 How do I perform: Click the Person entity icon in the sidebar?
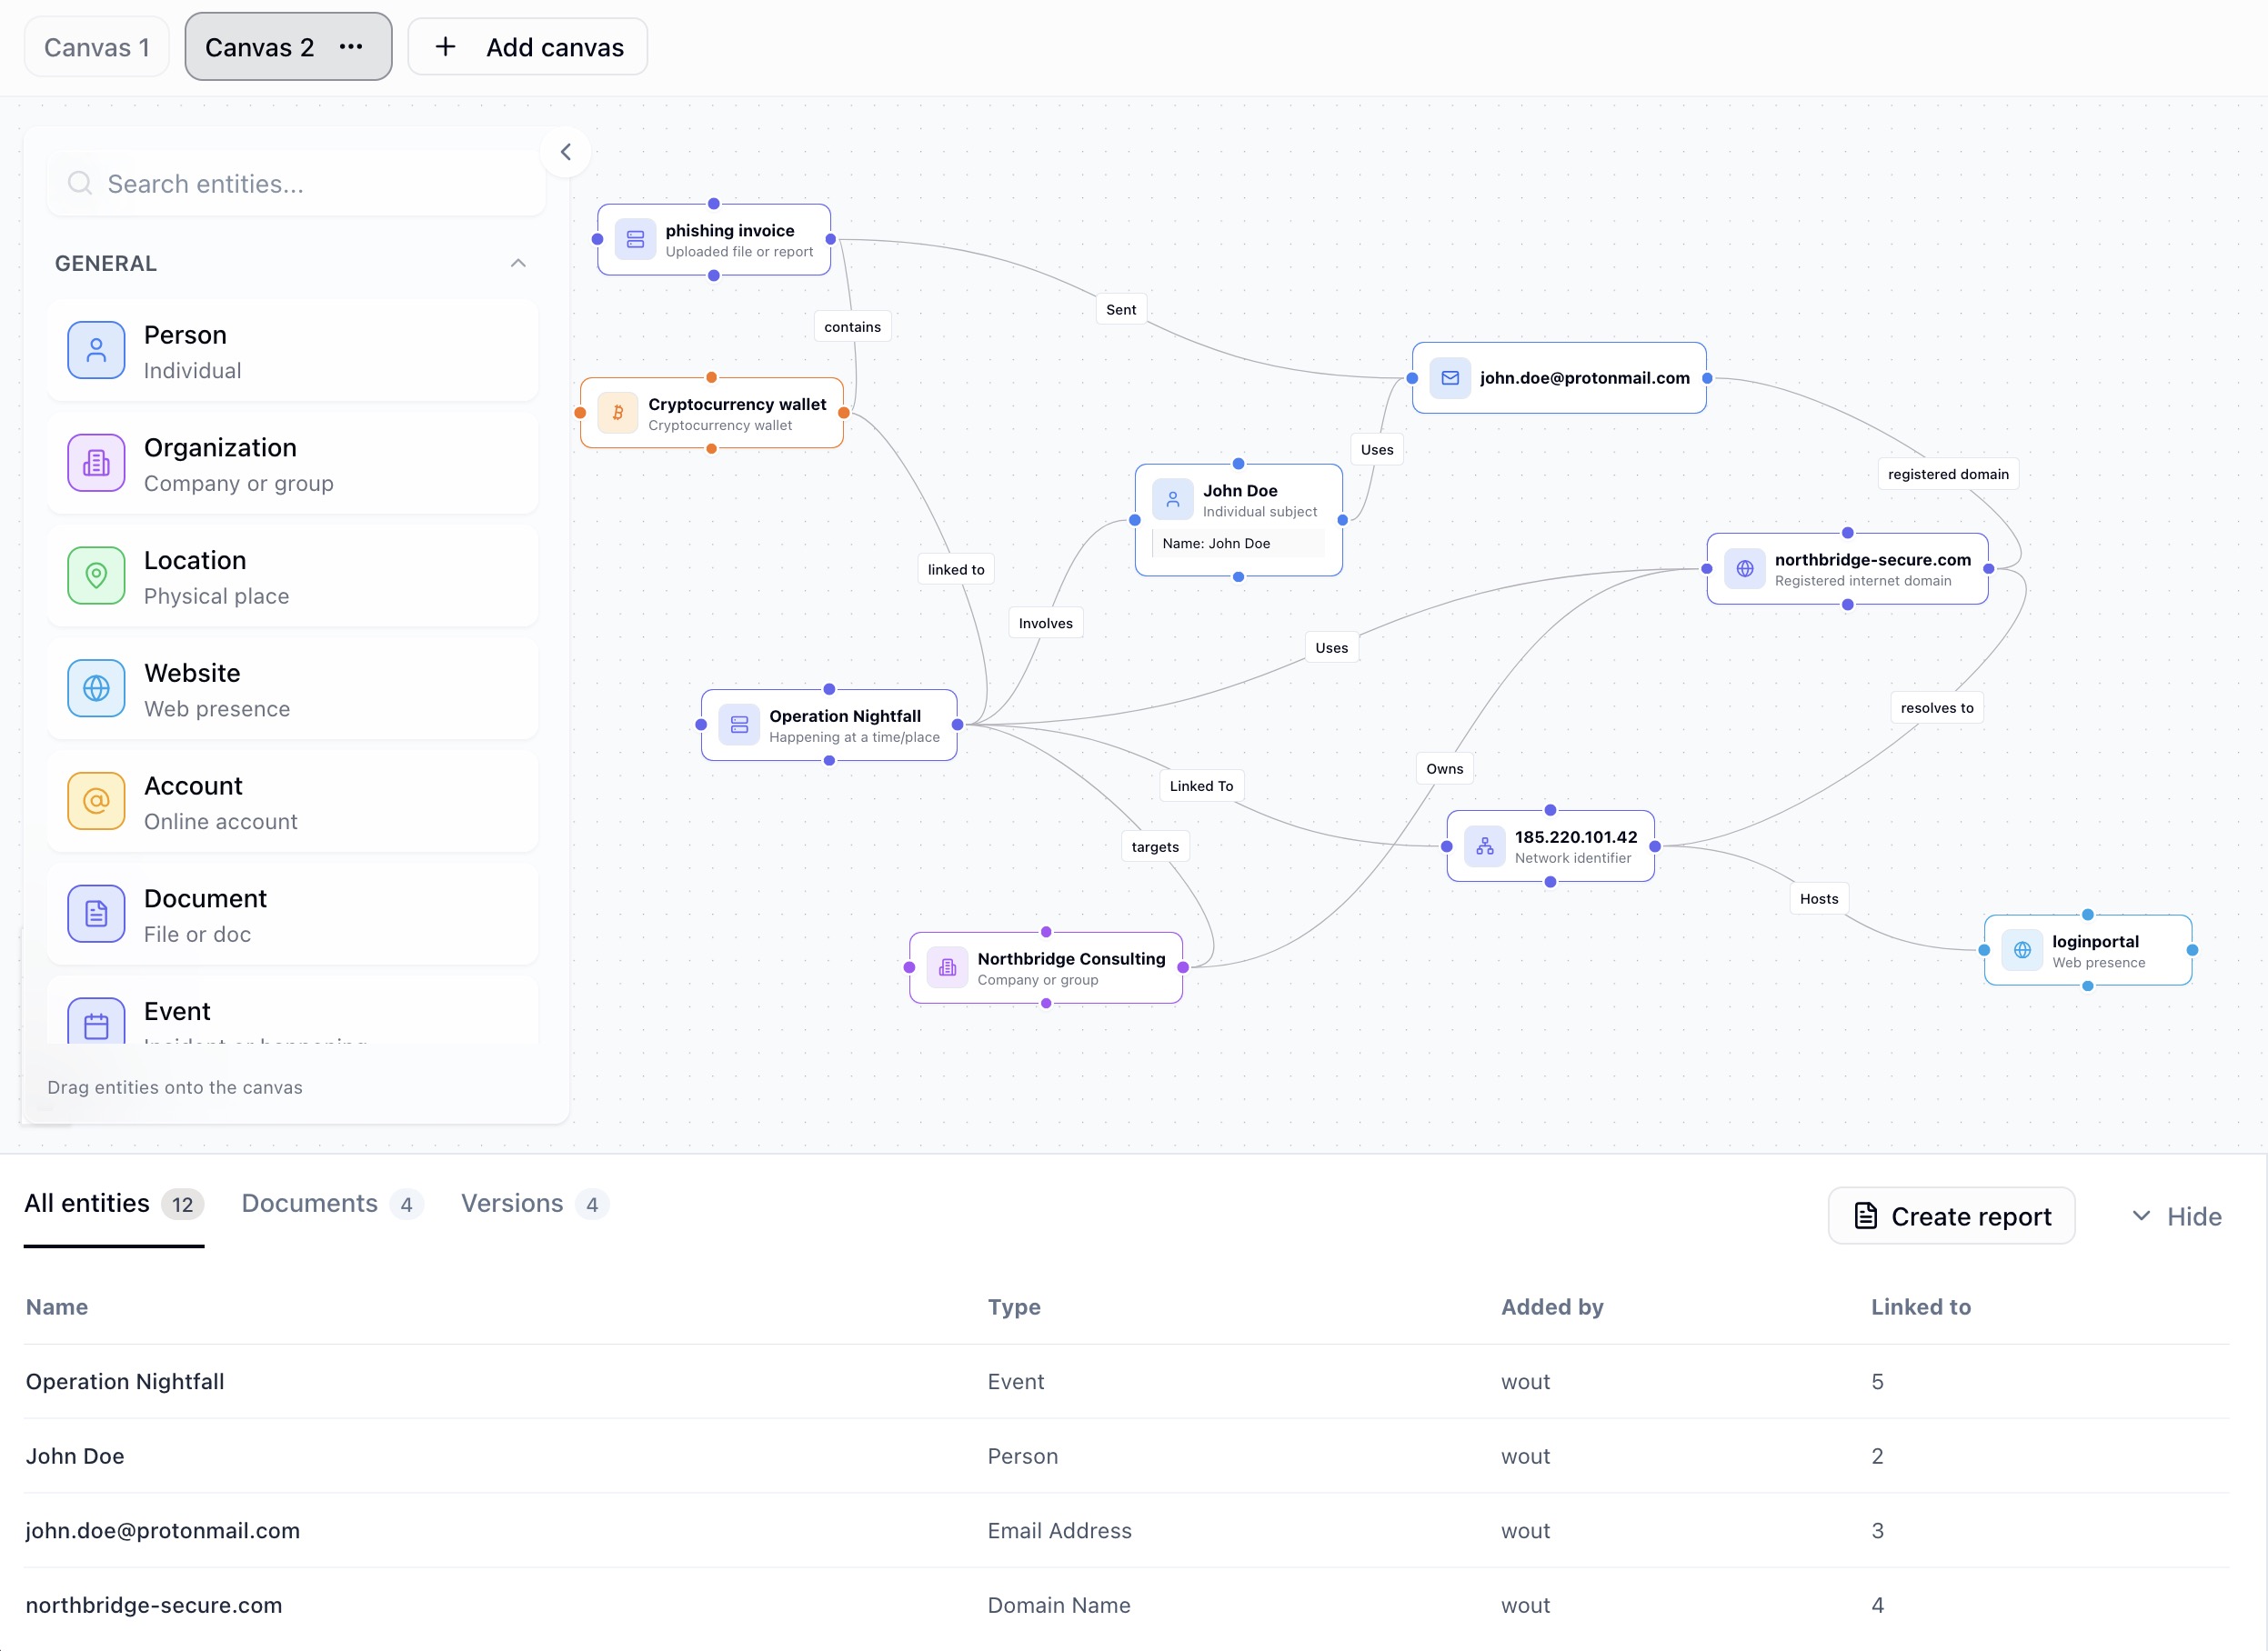pos(96,350)
